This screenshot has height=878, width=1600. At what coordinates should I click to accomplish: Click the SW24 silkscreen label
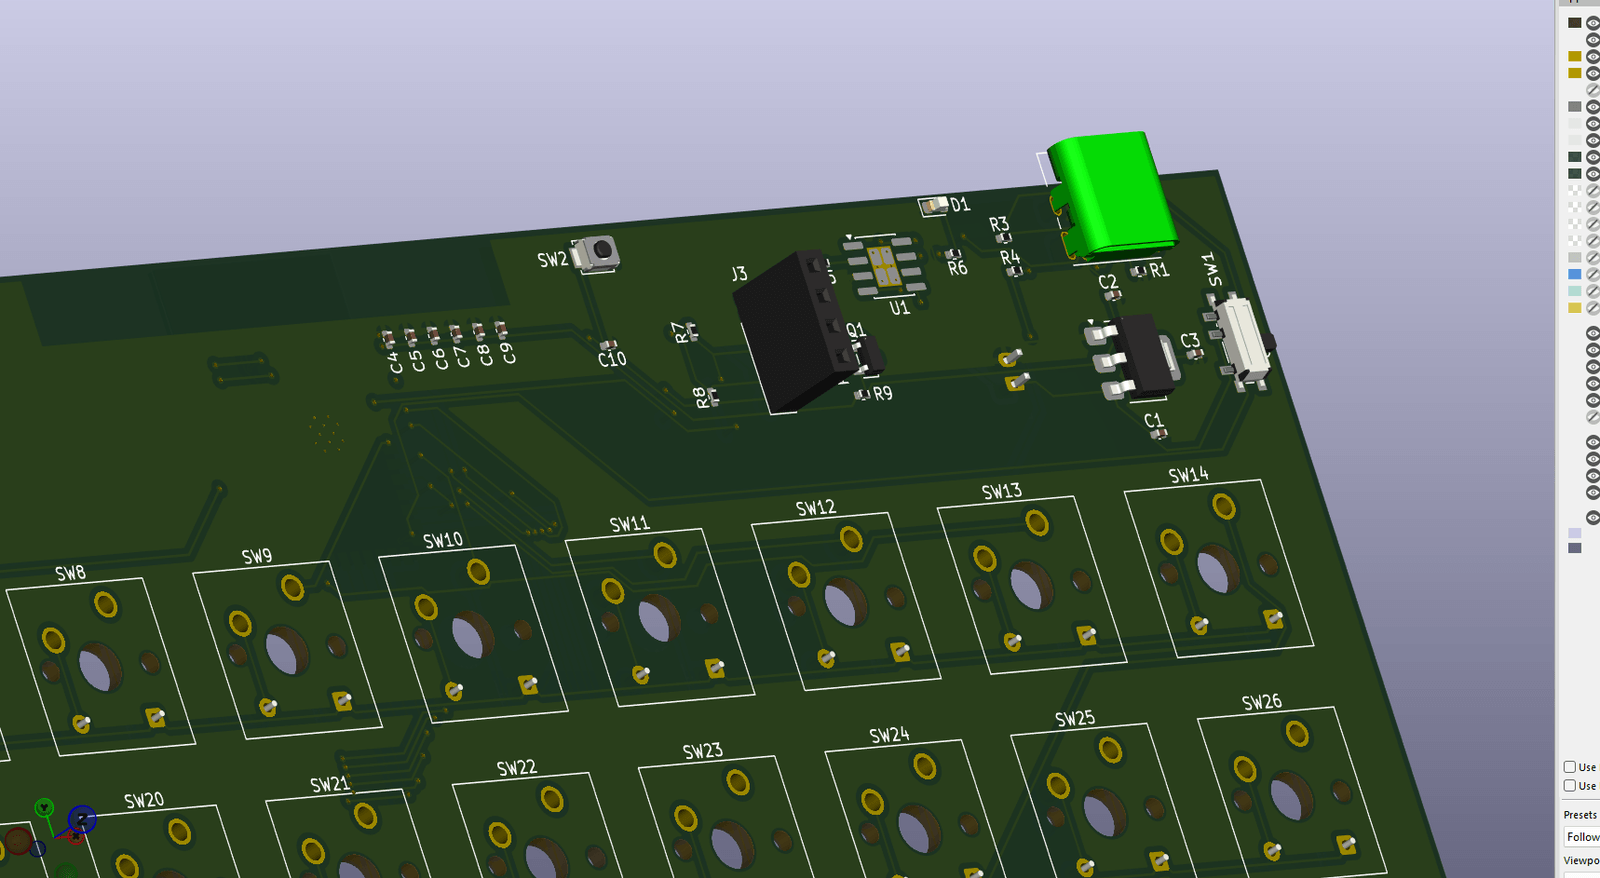tap(890, 735)
